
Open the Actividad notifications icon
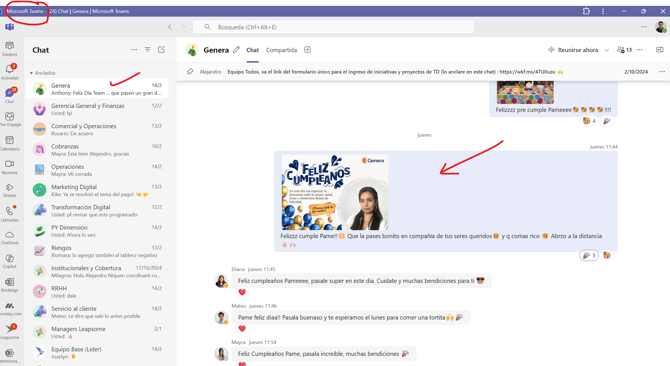coord(9,72)
